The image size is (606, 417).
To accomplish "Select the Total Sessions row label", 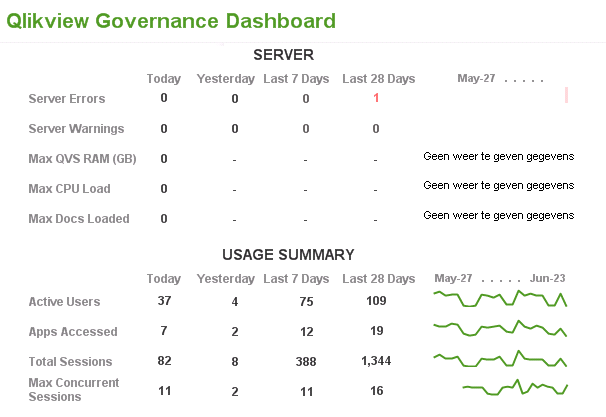I will click(x=70, y=361).
